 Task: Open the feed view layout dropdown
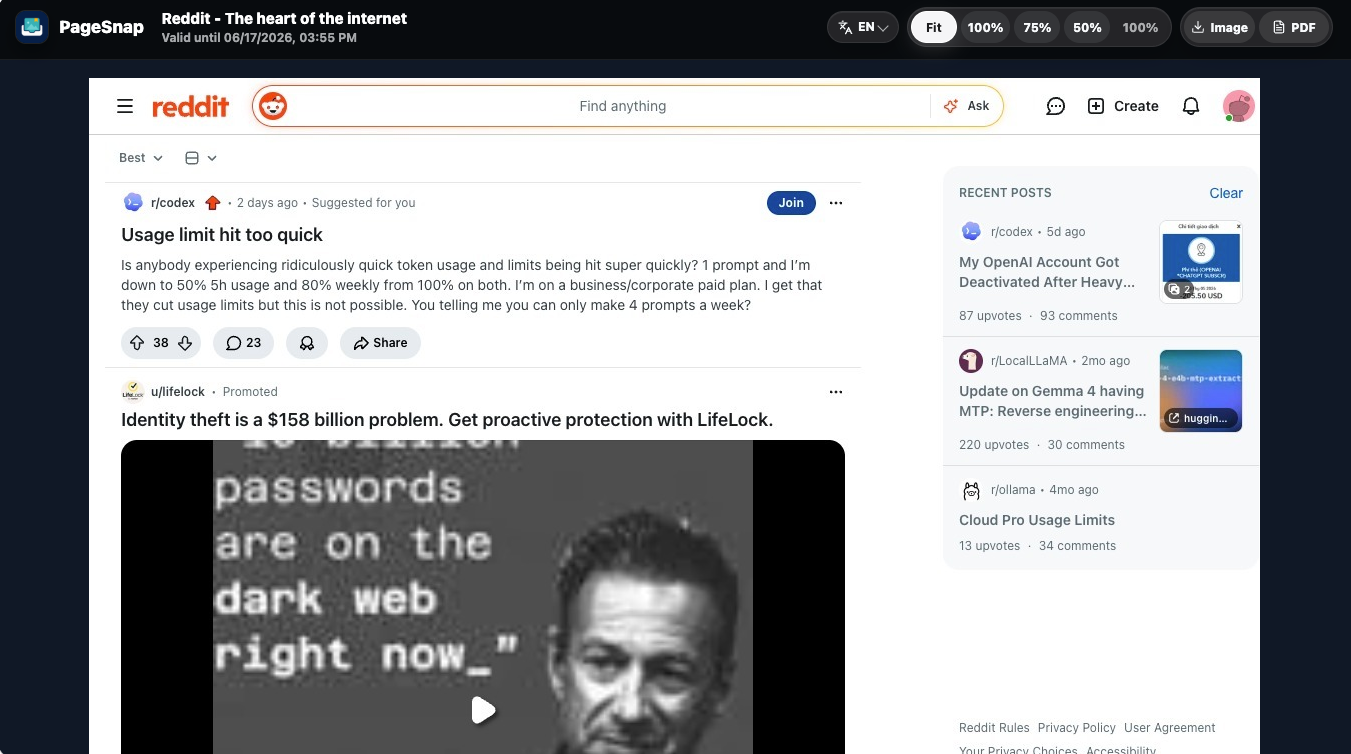tap(200, 158)
